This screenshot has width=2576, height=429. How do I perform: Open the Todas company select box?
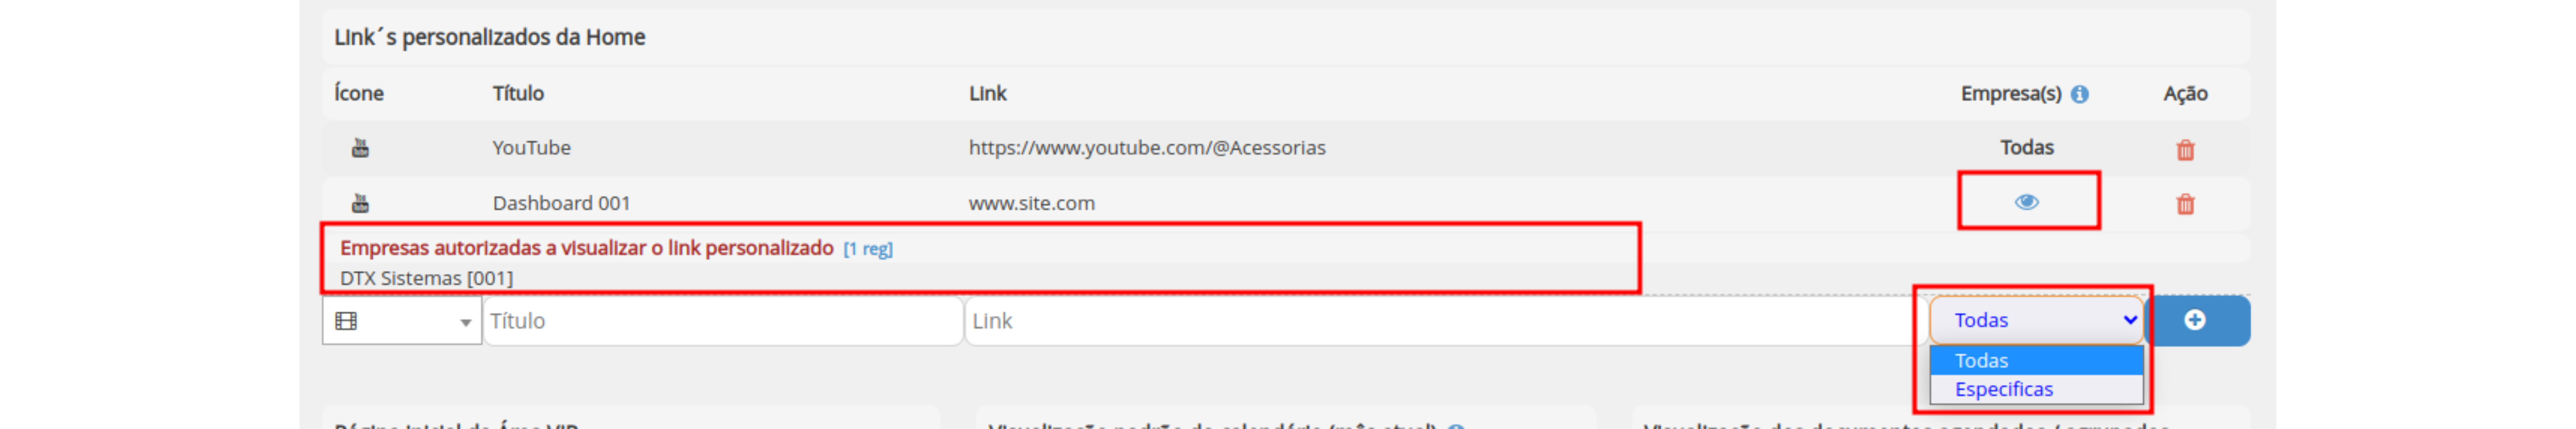2036,320
